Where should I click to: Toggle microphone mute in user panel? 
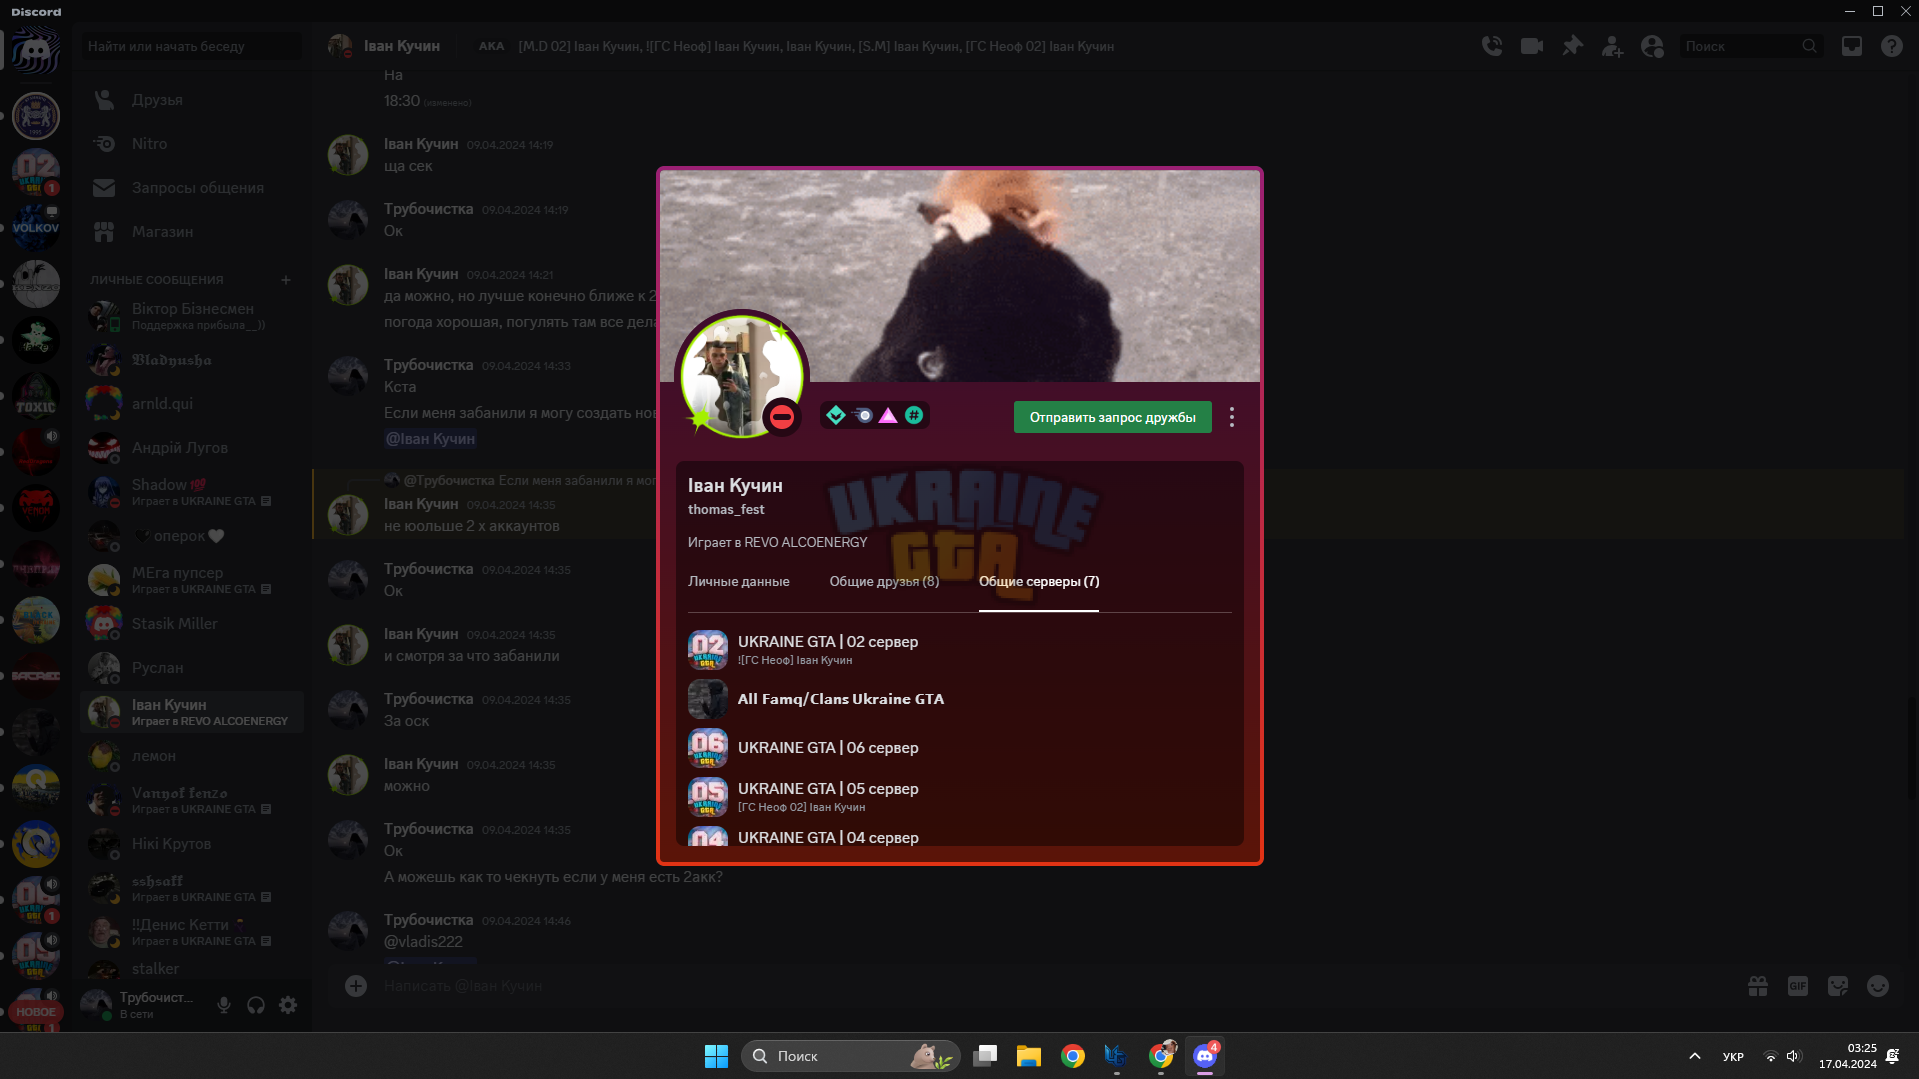(x=224, y=1005)
